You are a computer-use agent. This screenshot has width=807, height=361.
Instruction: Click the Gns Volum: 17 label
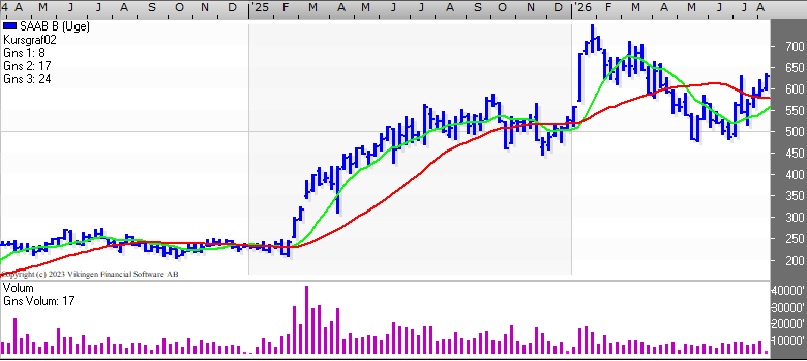coord(39,301)
